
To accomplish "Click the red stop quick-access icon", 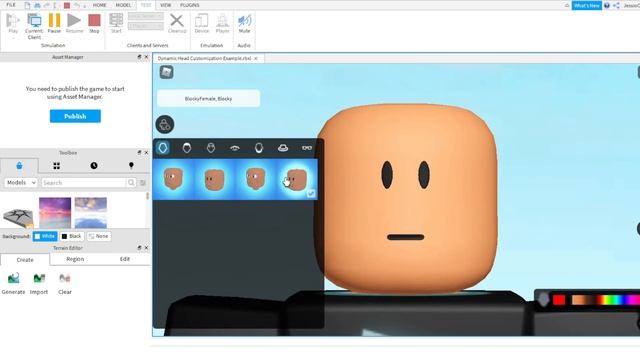I will [x=67, y=5].
